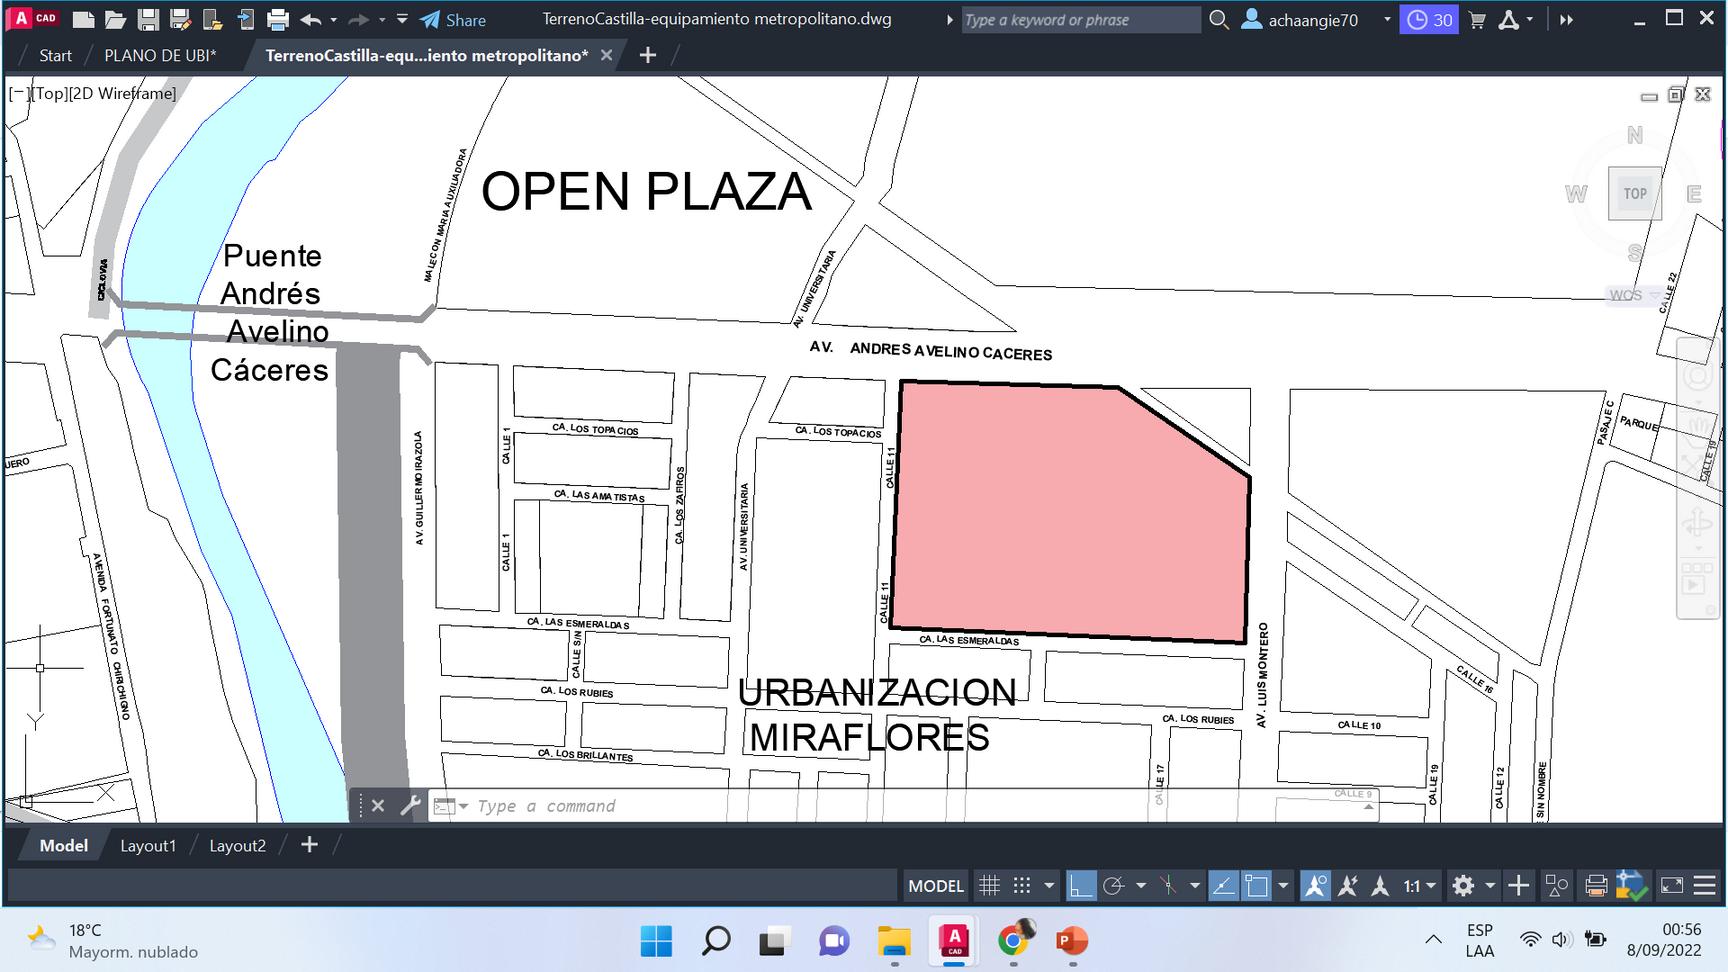This screenshot has height=972, width=1728.
Task: Open from web and mobile
Action: 212,19
